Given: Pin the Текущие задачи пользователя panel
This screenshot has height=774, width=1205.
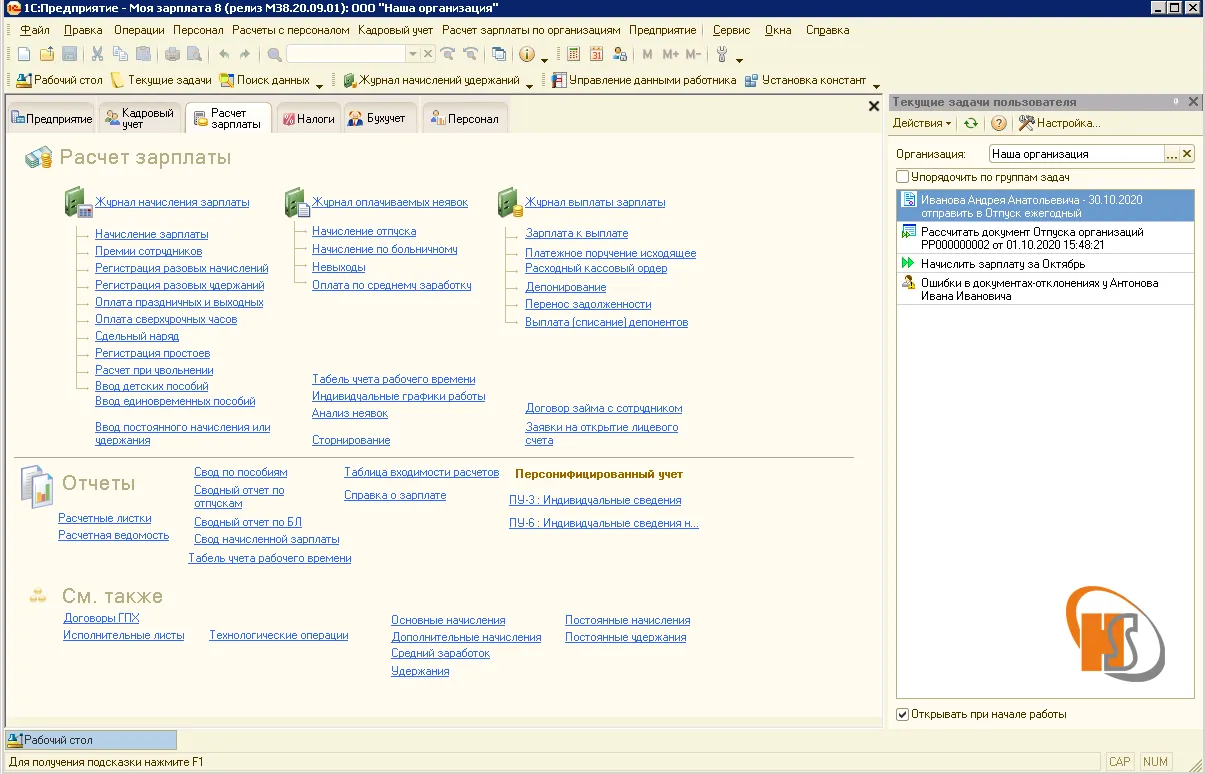Looking at the screenshot, I should (x=1176, y=102).
